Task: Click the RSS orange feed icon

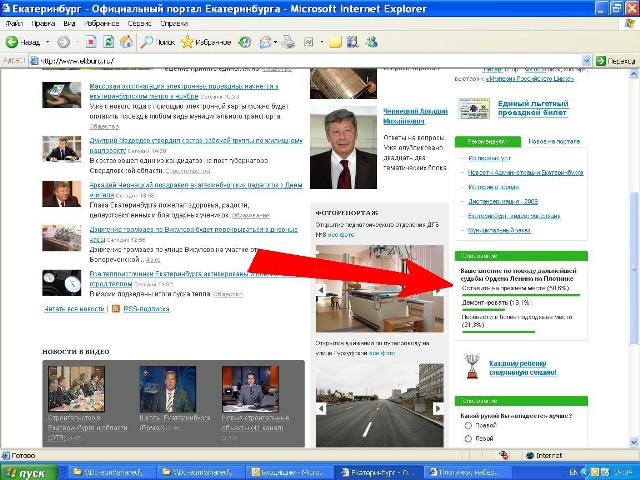Action: (x=116, y=309)
